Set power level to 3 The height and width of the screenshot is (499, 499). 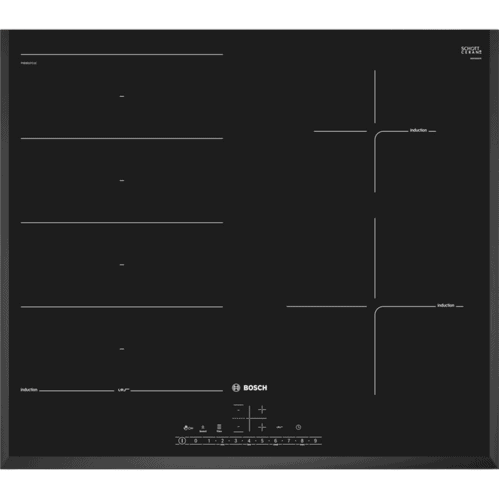click(236, 441)
